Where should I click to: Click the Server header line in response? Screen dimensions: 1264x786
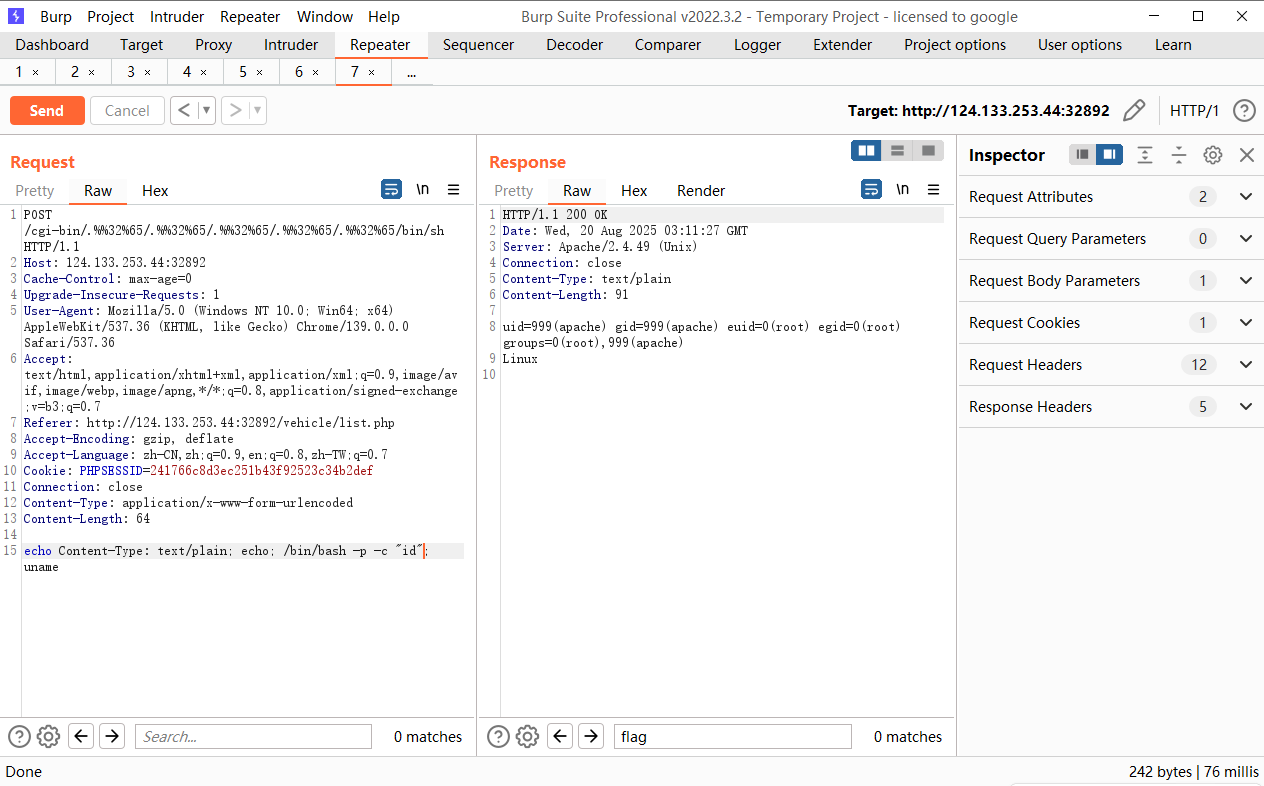(x=600, y=247)
